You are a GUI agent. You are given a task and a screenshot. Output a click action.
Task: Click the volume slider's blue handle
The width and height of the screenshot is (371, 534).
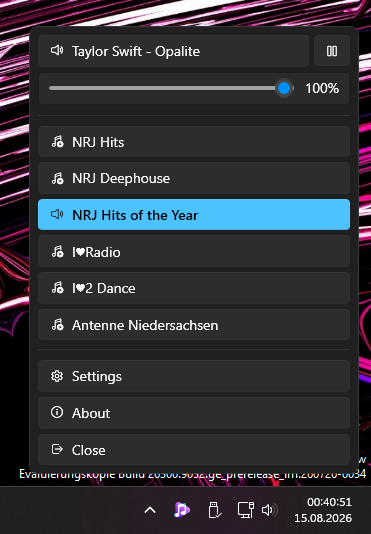pyautogui.click(x=284, y=88)
